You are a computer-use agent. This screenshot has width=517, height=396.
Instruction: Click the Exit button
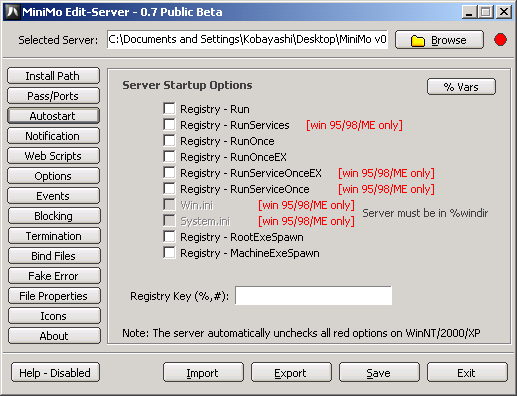coord(467,372)
